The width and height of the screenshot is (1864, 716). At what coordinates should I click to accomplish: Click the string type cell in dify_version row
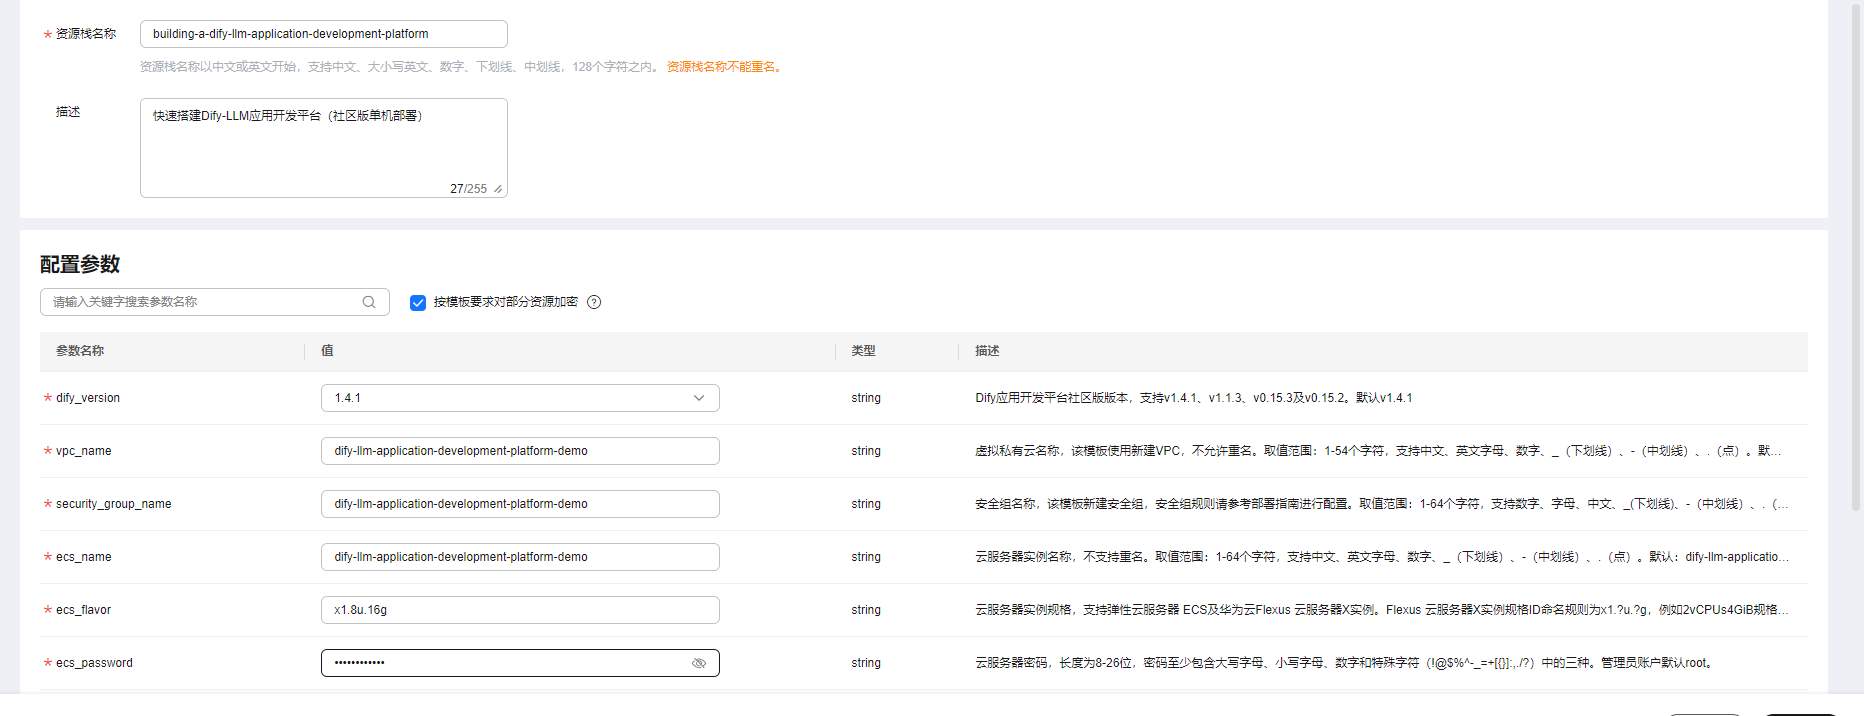click(866, 398)
